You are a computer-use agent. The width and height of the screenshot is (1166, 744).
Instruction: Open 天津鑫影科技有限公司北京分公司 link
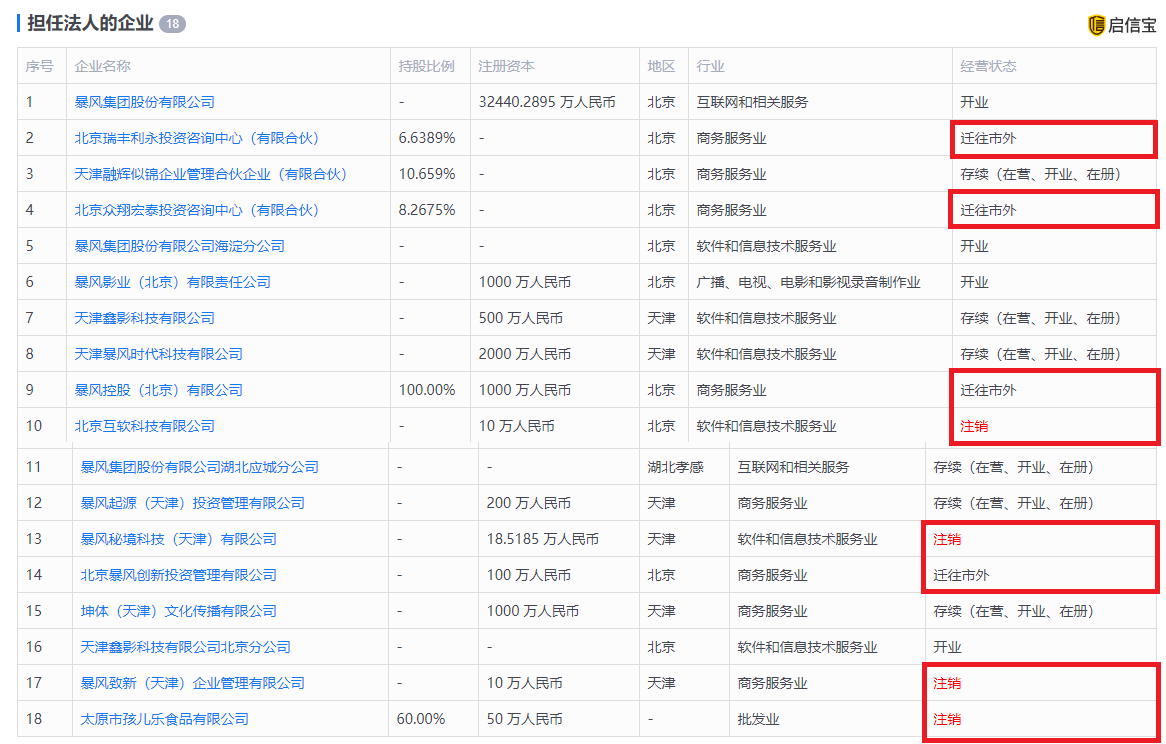[185, 647]
